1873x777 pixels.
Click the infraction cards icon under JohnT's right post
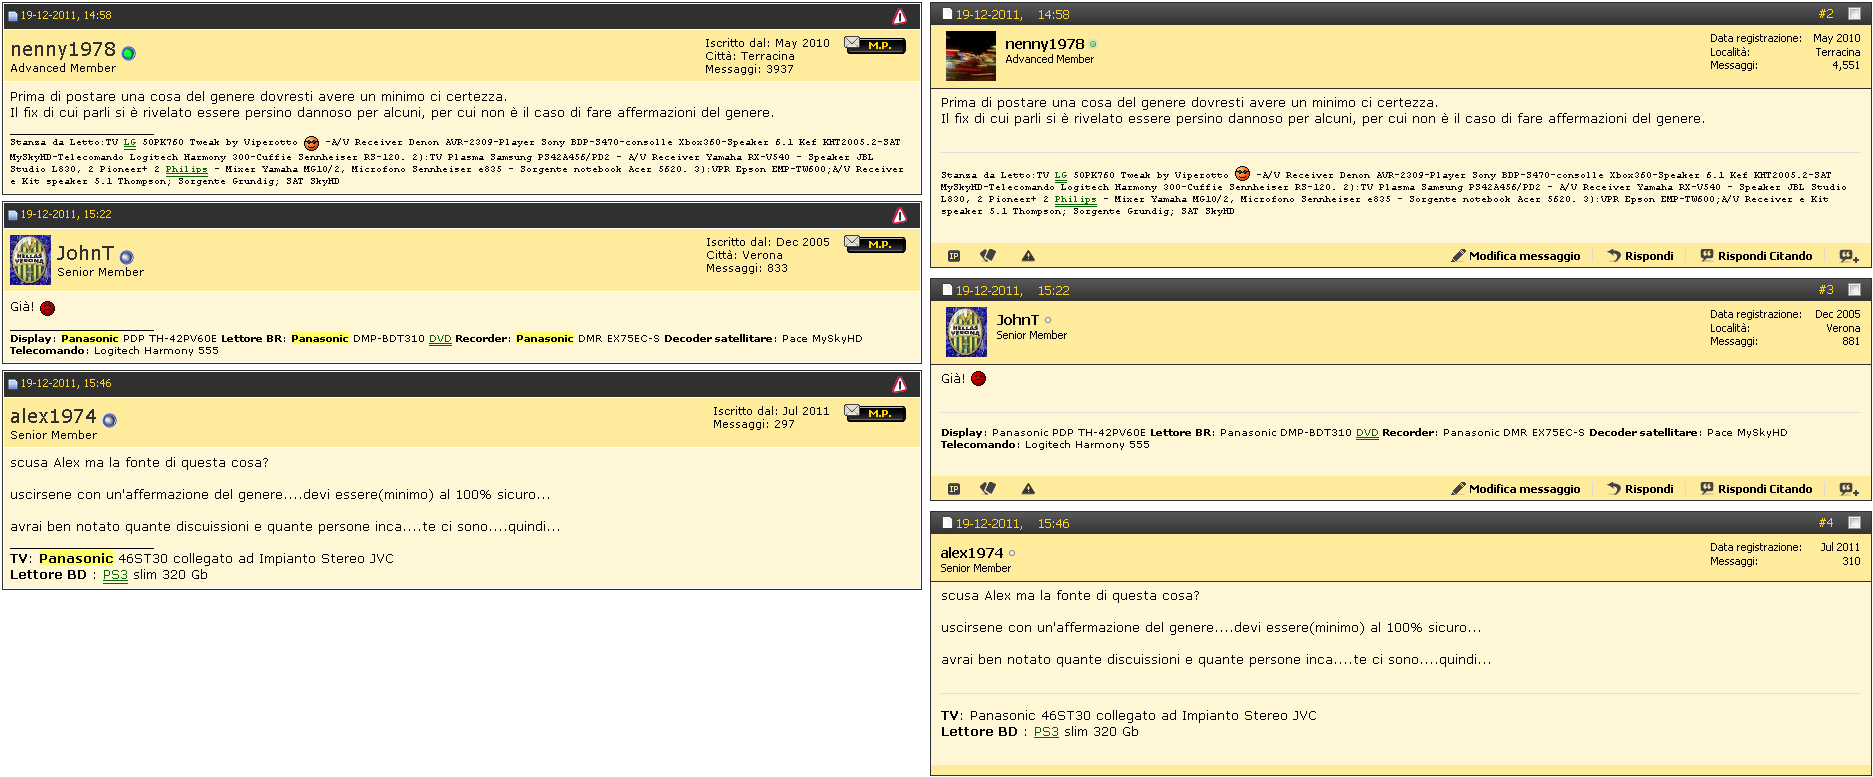(x=988, y=488)
